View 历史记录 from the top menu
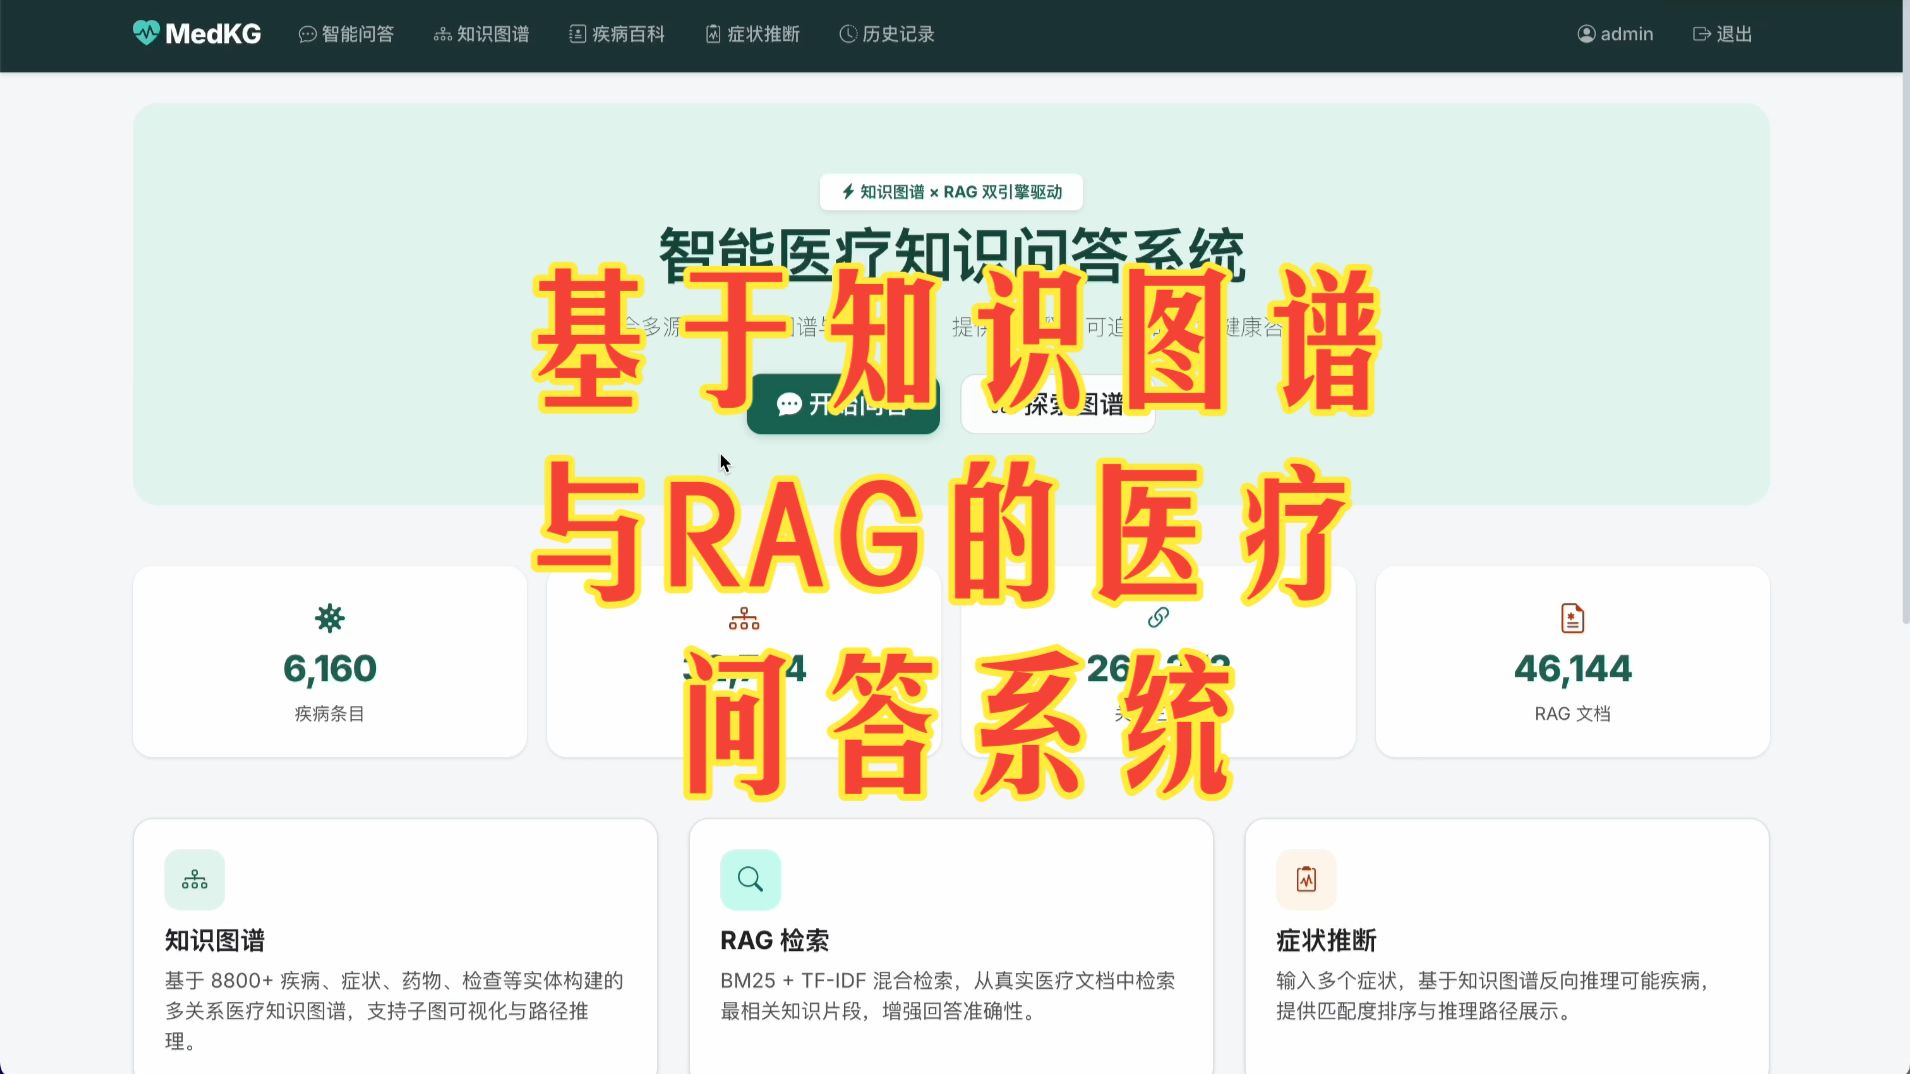This screenshot has width=1910, height=1074. 887,34
